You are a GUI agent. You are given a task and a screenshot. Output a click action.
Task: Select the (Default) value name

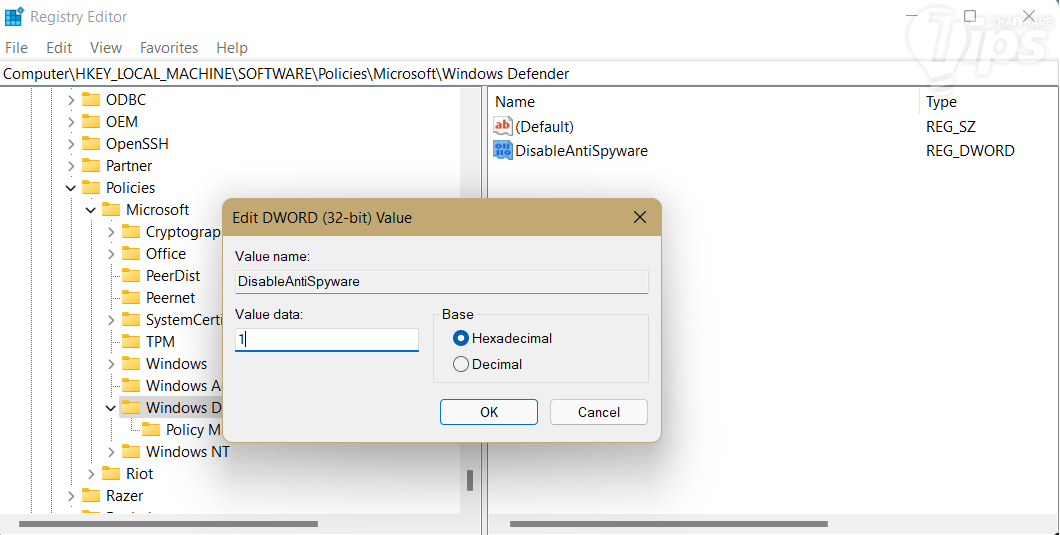click(544, 126)
